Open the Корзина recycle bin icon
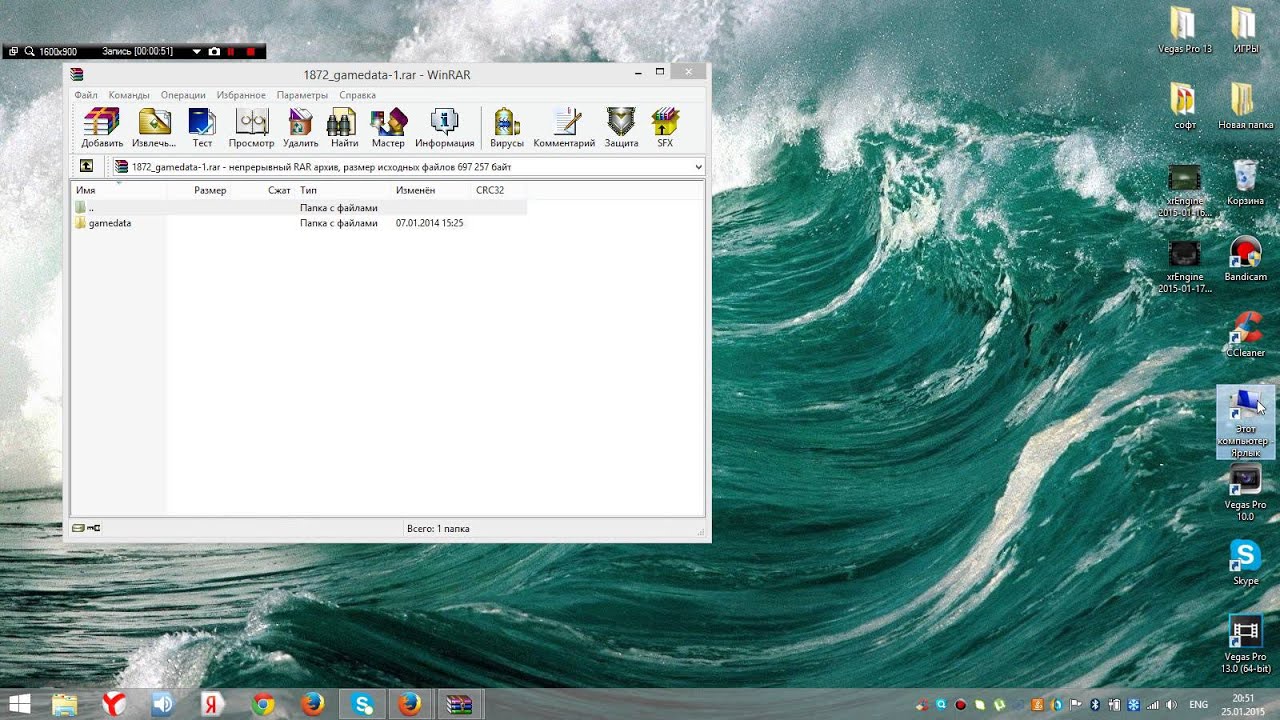Screen dimensions: 1280x720 1245,182
